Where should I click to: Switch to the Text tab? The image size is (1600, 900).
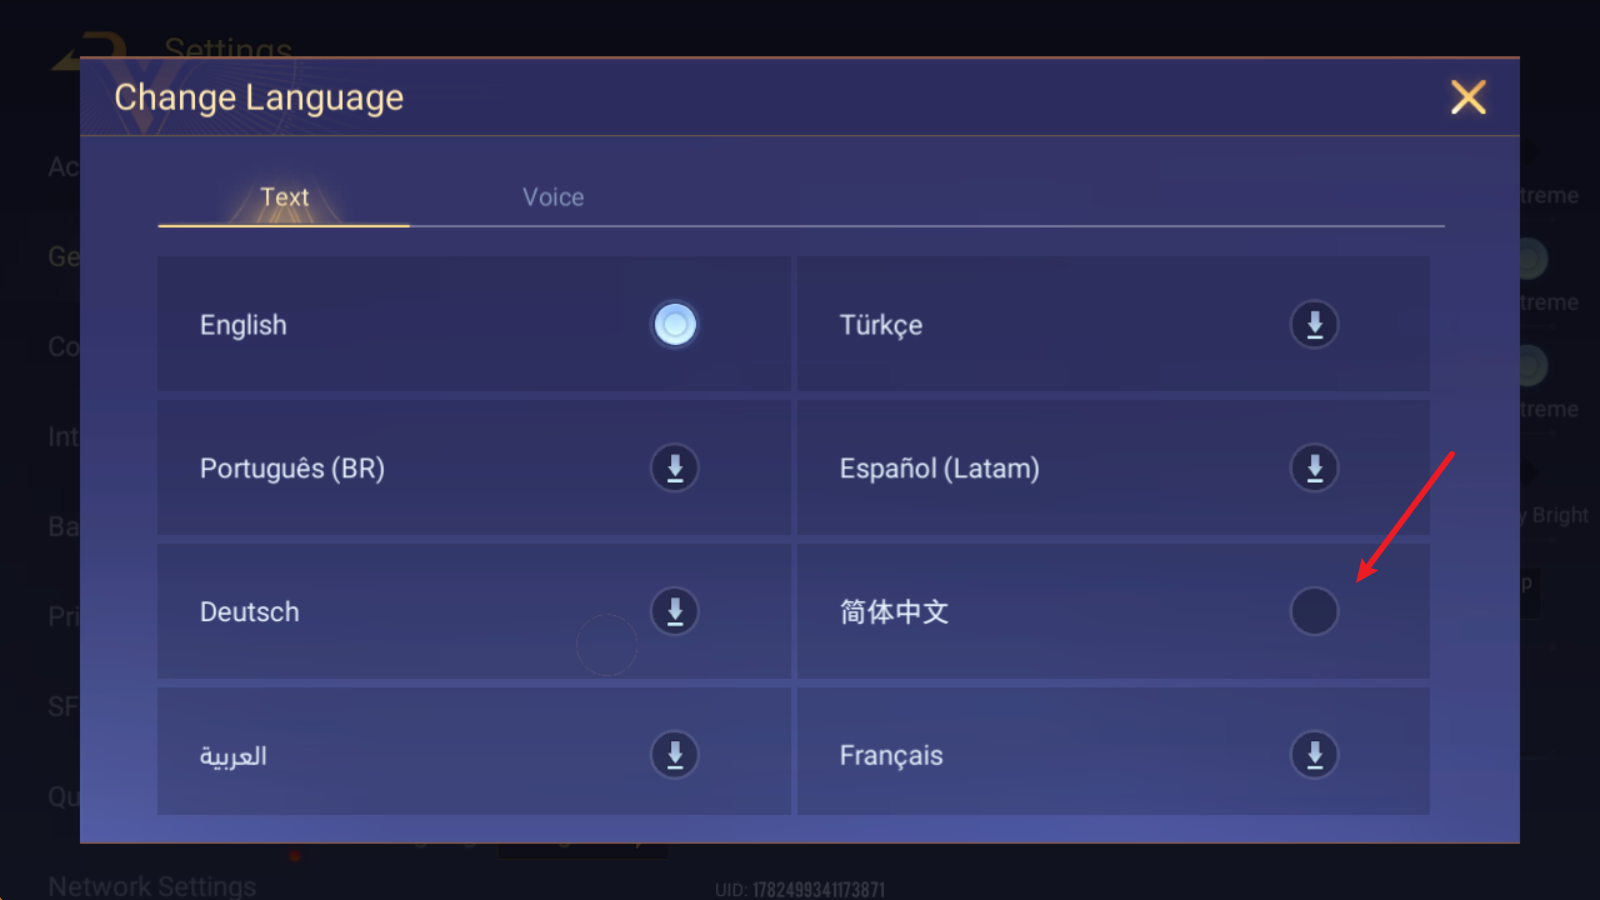284,197
